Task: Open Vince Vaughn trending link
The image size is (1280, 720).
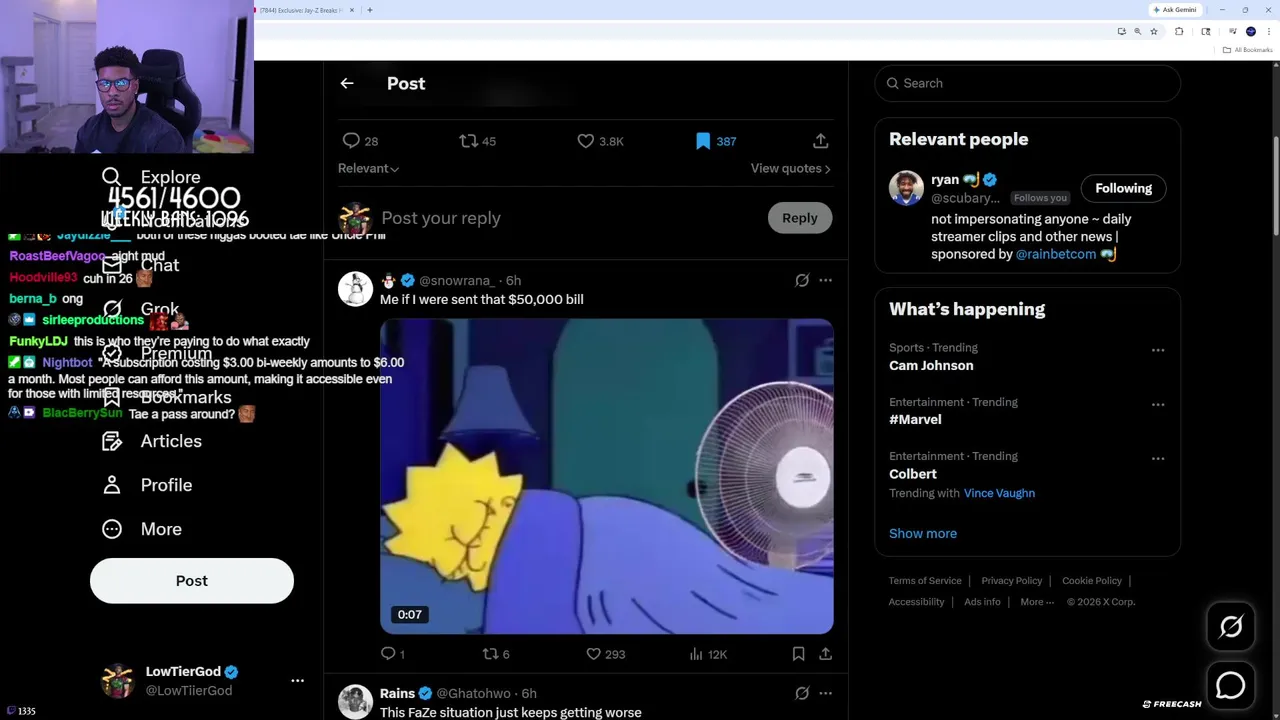Action: tap(999, 493)
